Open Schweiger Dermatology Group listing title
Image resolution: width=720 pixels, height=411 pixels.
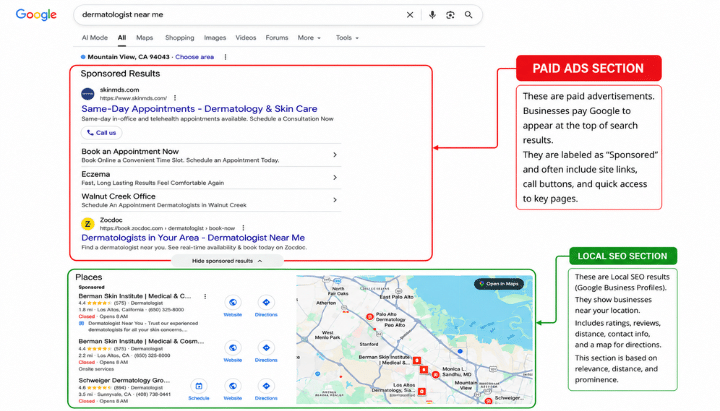(124, 380)
